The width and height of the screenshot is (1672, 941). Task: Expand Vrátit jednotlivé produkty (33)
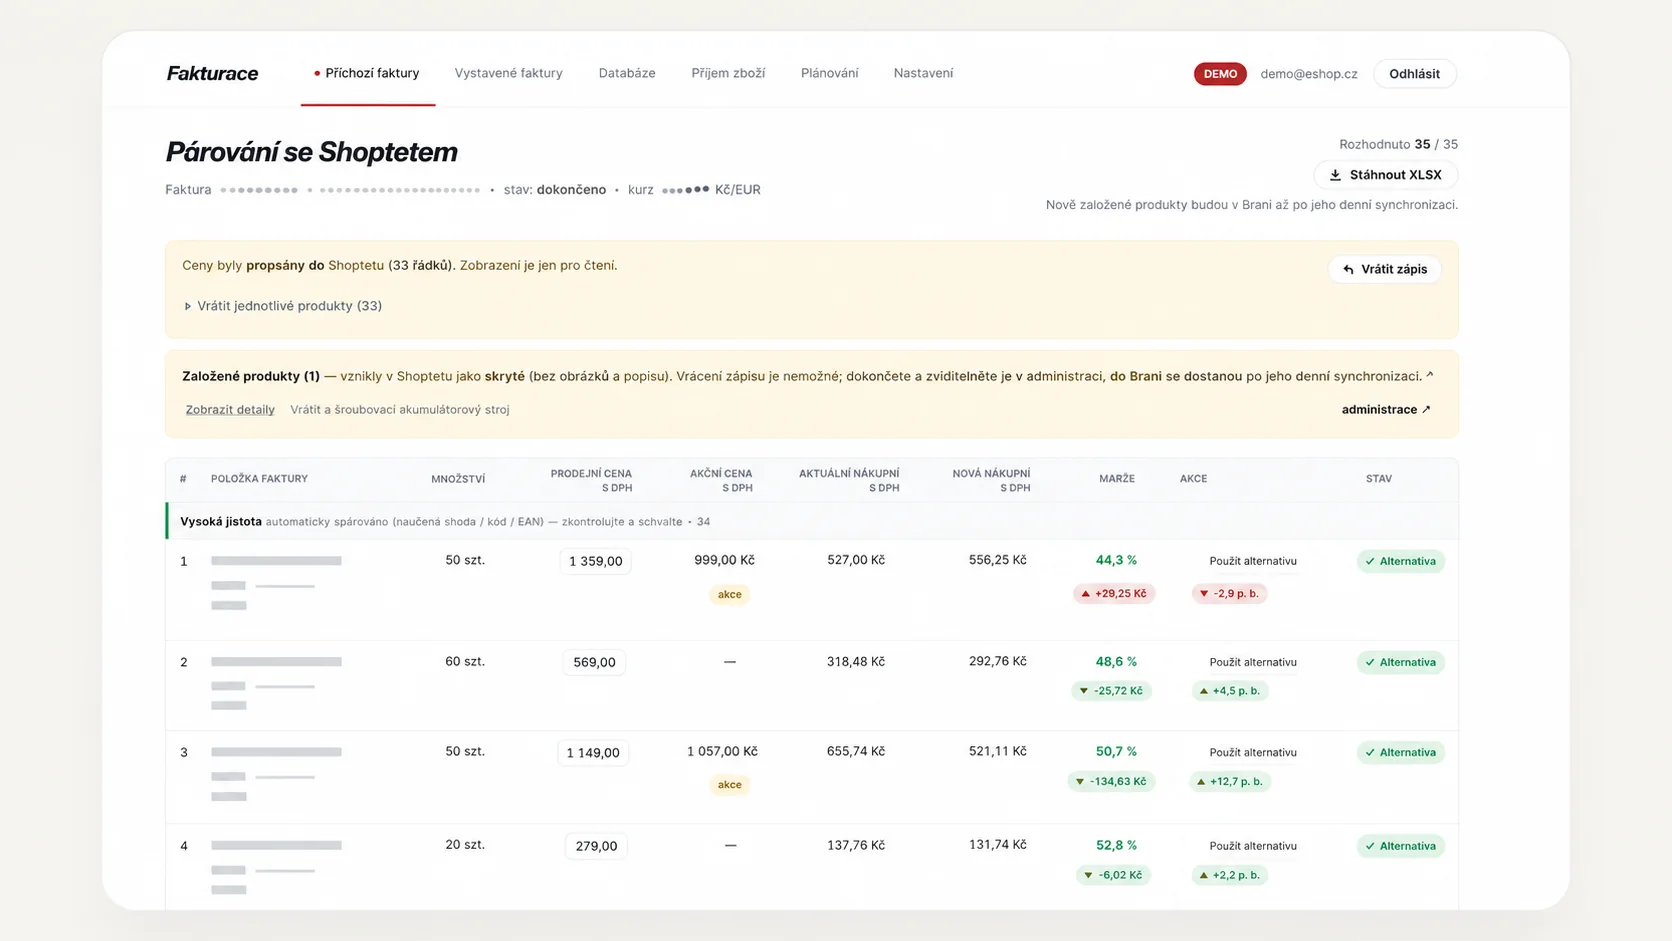[283, 306]
